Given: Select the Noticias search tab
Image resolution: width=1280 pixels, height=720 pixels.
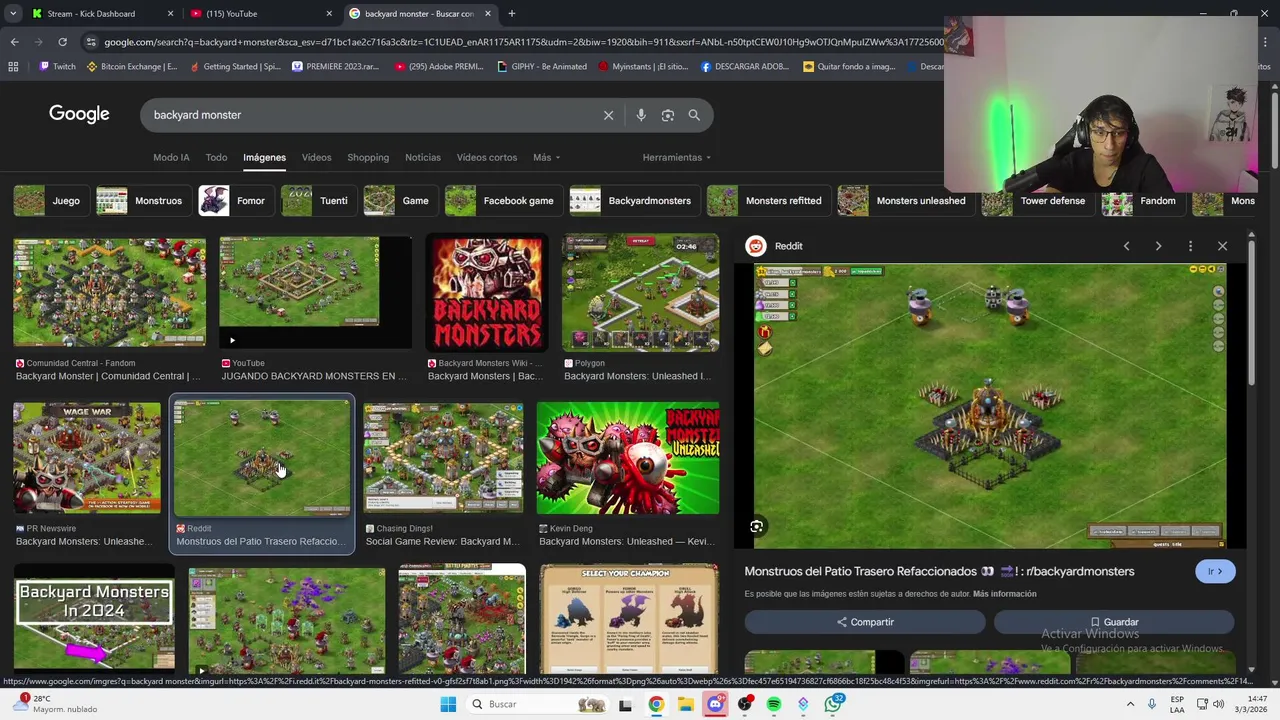Looking at the screenshot, I should [x=422, y=157].
